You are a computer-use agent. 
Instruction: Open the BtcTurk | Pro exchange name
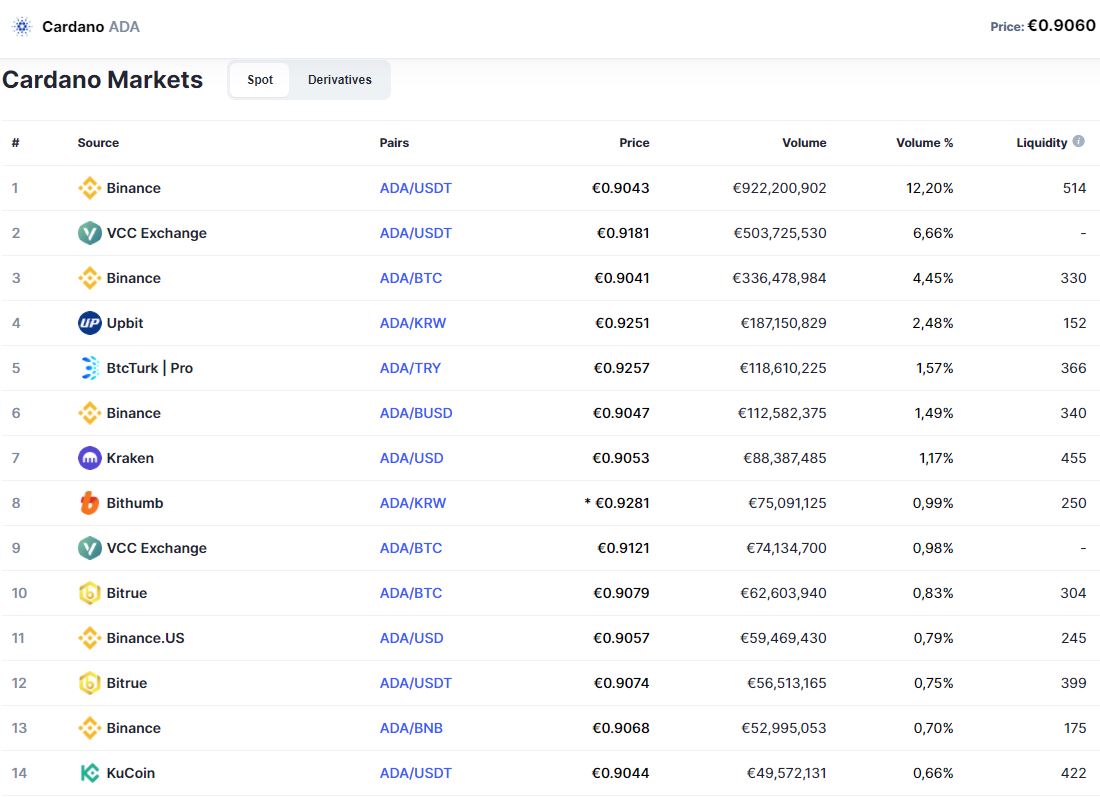point(149,368)
